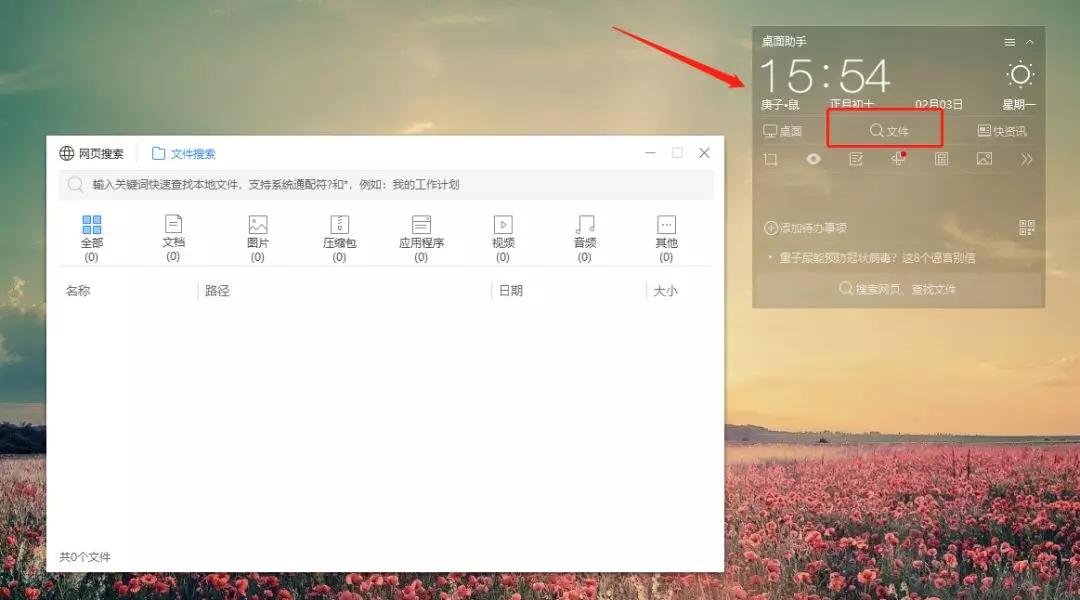
Task: Select the screenshot/crop tool in the assistant panel
Action: click(770, 158)
